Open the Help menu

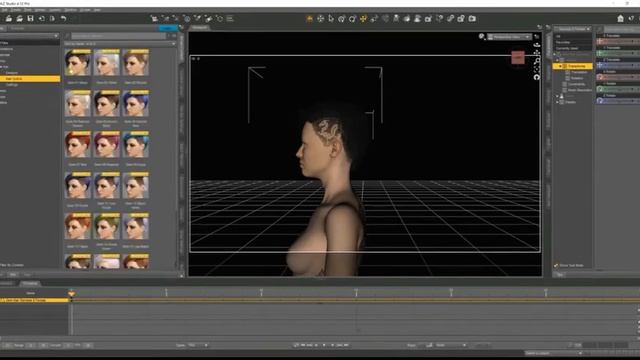[97, 9]
